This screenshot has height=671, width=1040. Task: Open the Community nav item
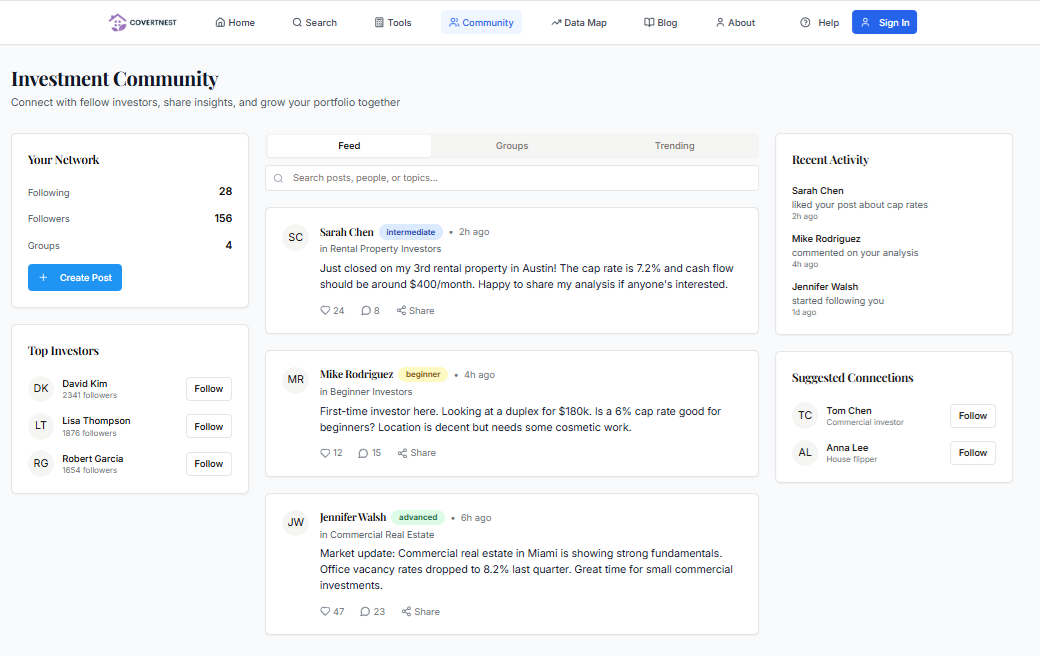[482, 23]
